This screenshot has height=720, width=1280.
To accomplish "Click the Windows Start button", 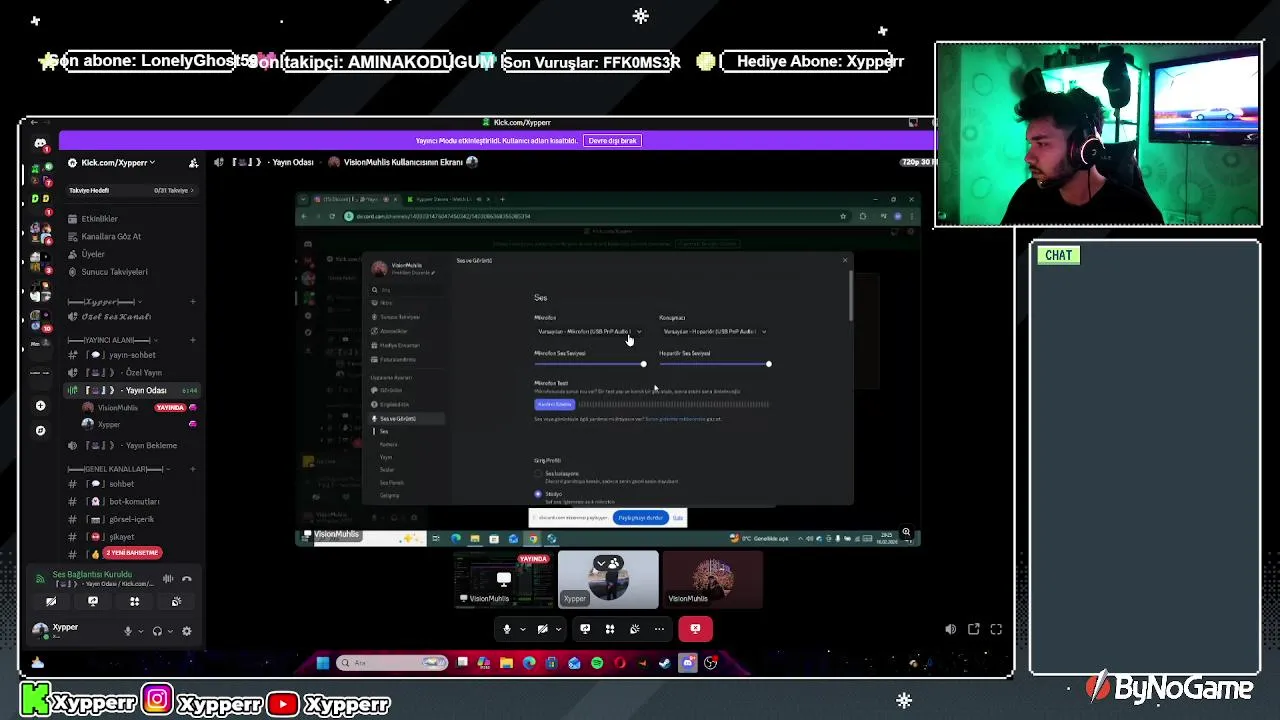I will (322, 662).
